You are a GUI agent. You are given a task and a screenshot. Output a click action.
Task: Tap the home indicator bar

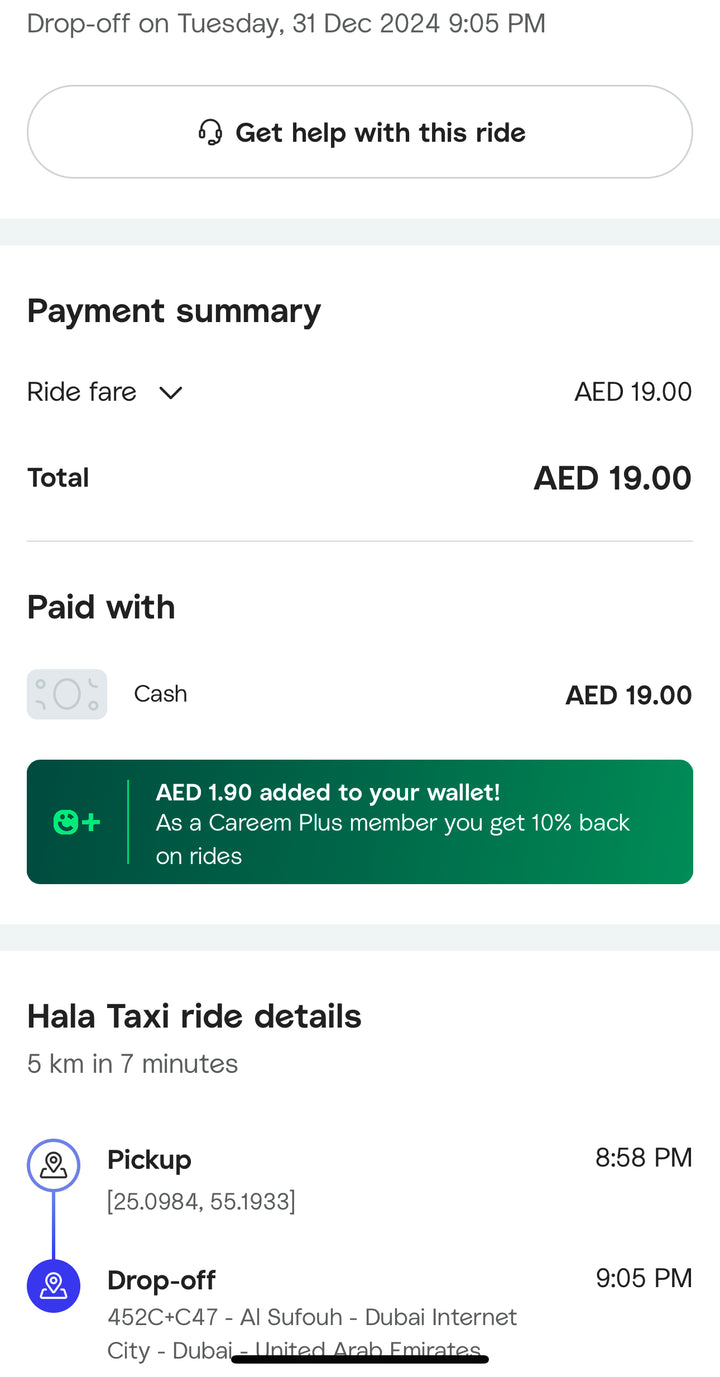pyautogui.click(x=360, y=1359)
